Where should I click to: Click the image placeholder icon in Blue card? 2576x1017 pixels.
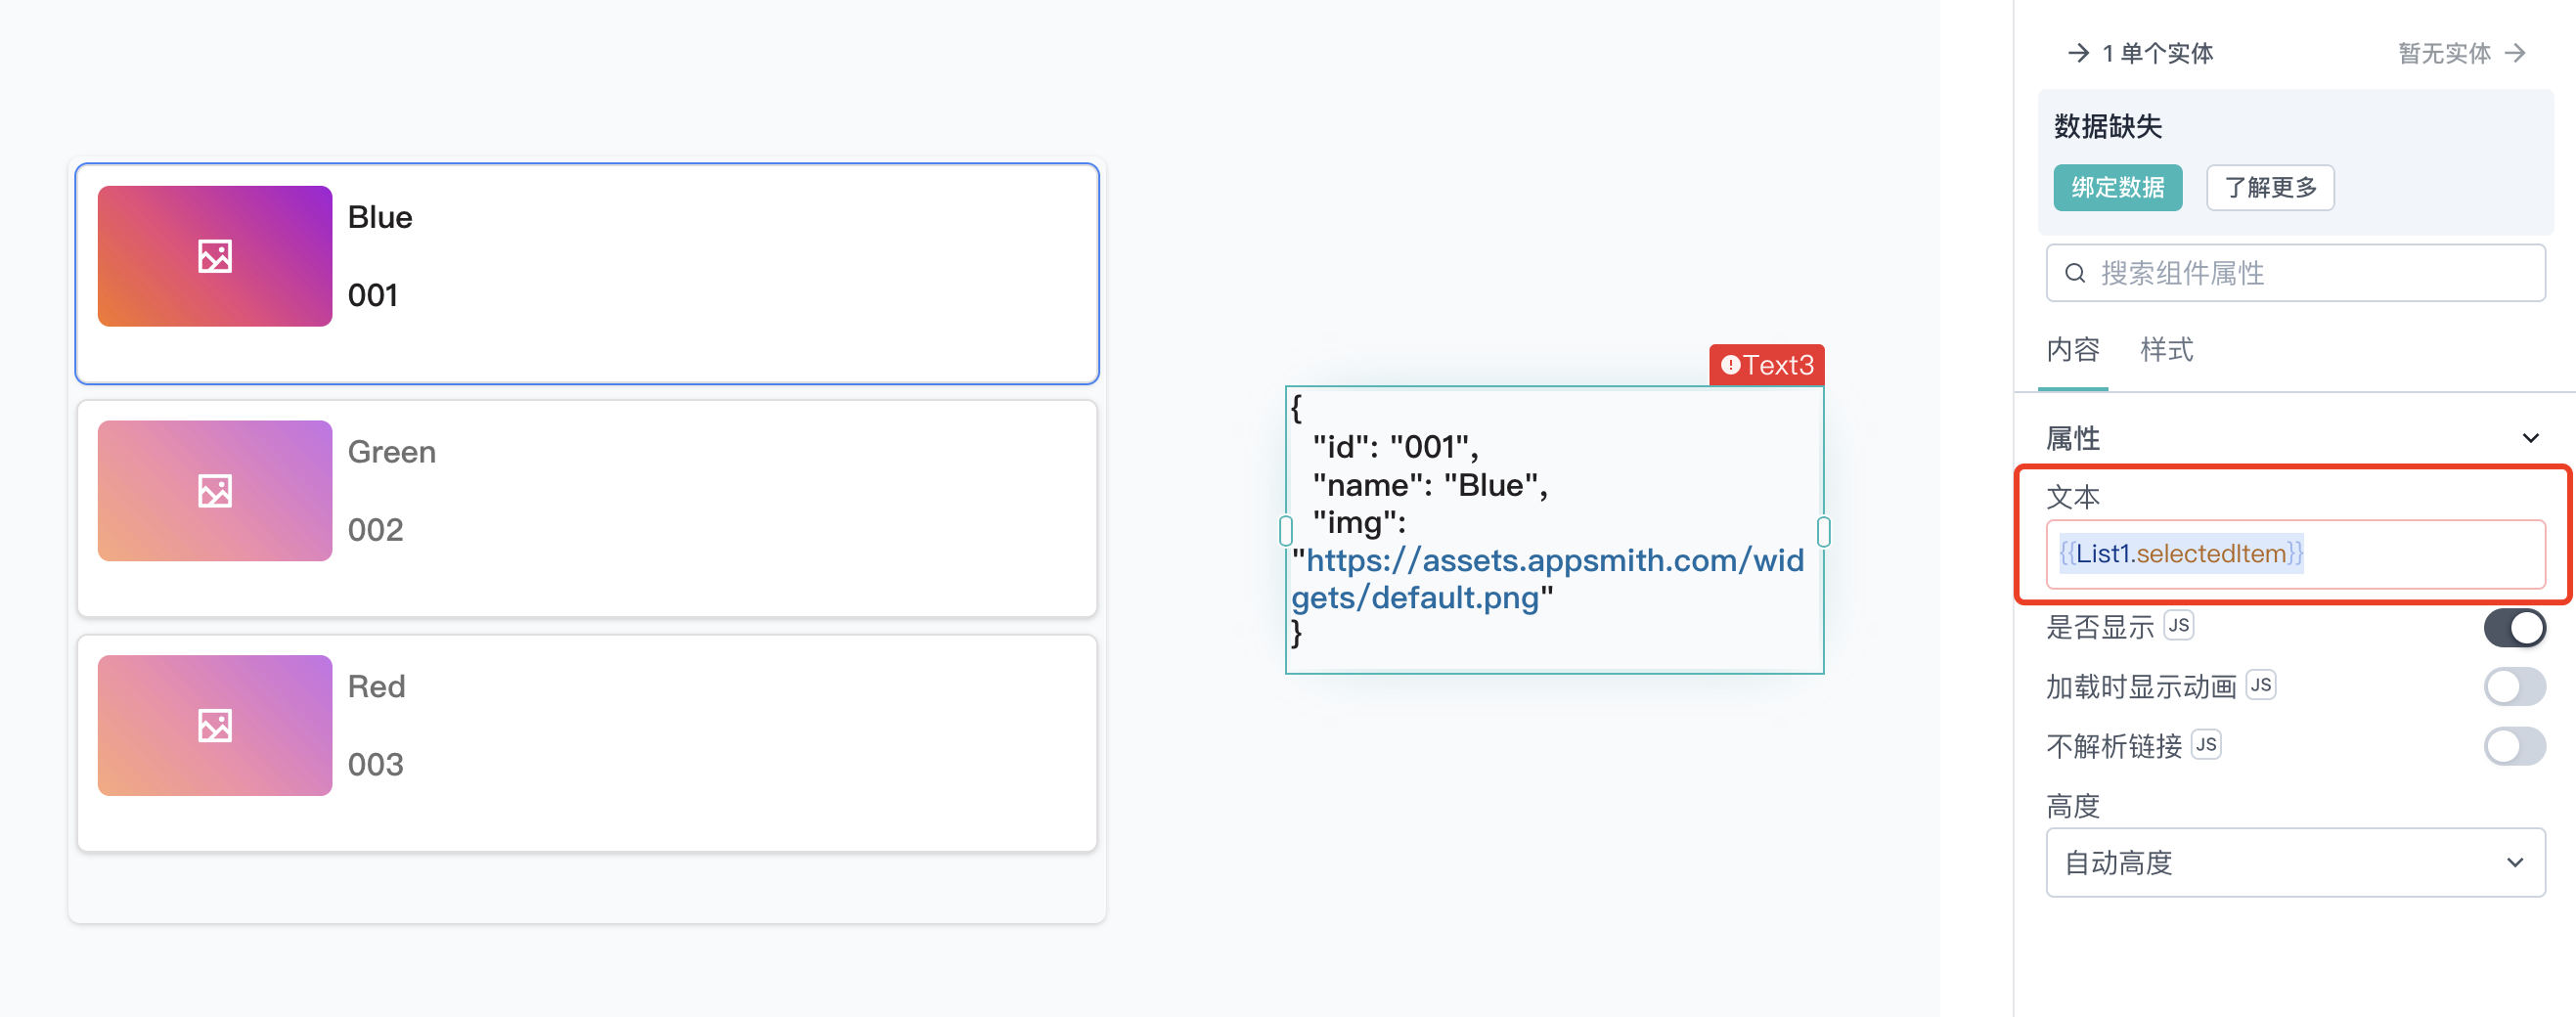point(215,256)
